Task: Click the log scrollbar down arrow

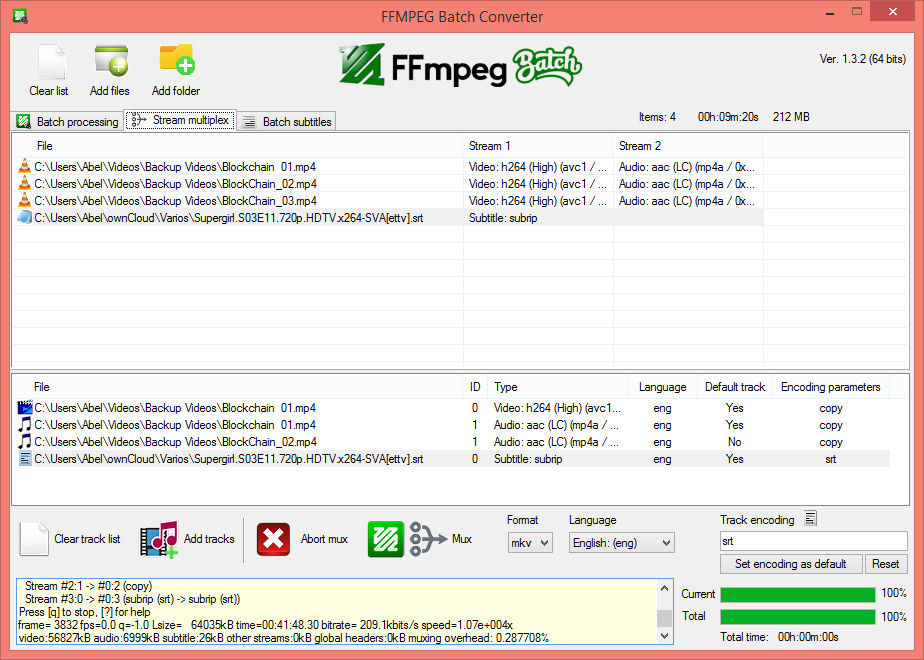Action: click(x=665, y=636)
